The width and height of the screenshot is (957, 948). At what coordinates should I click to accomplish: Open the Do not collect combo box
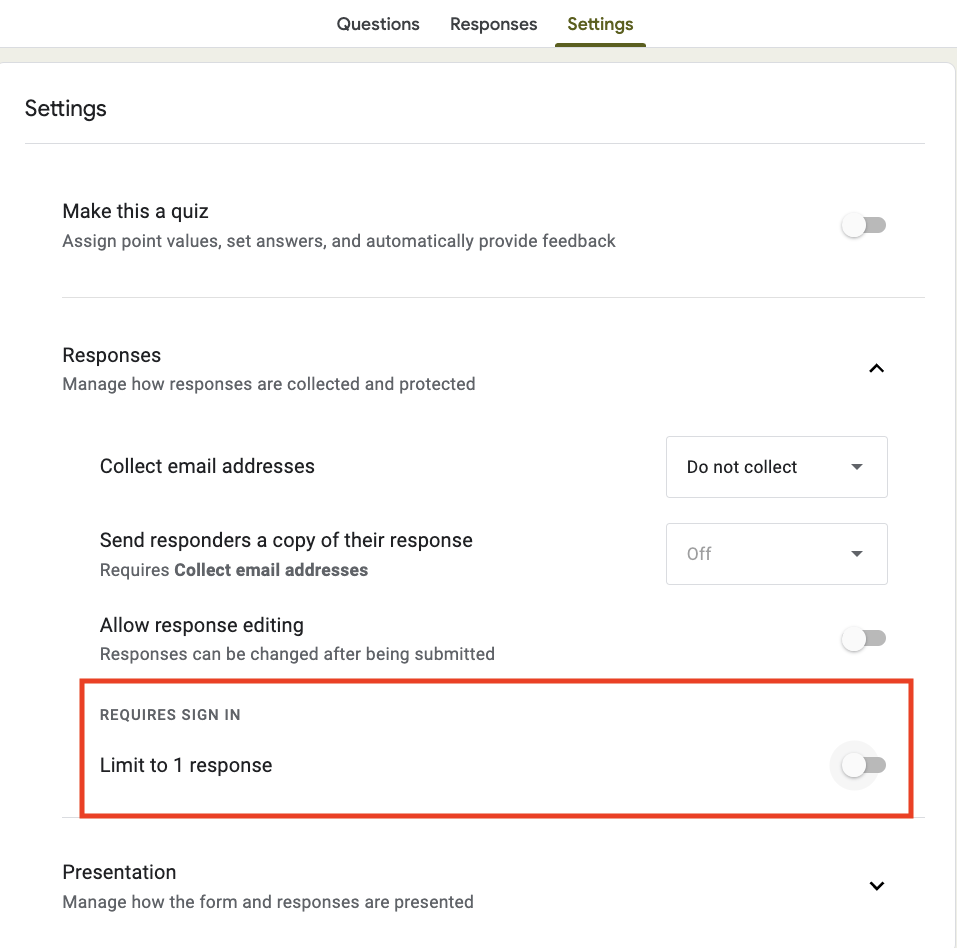(x=776, y=466)
